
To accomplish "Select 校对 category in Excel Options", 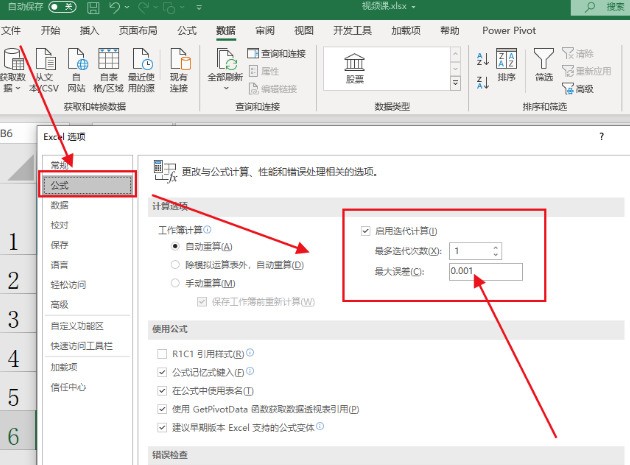I will [x=88, y=225].
